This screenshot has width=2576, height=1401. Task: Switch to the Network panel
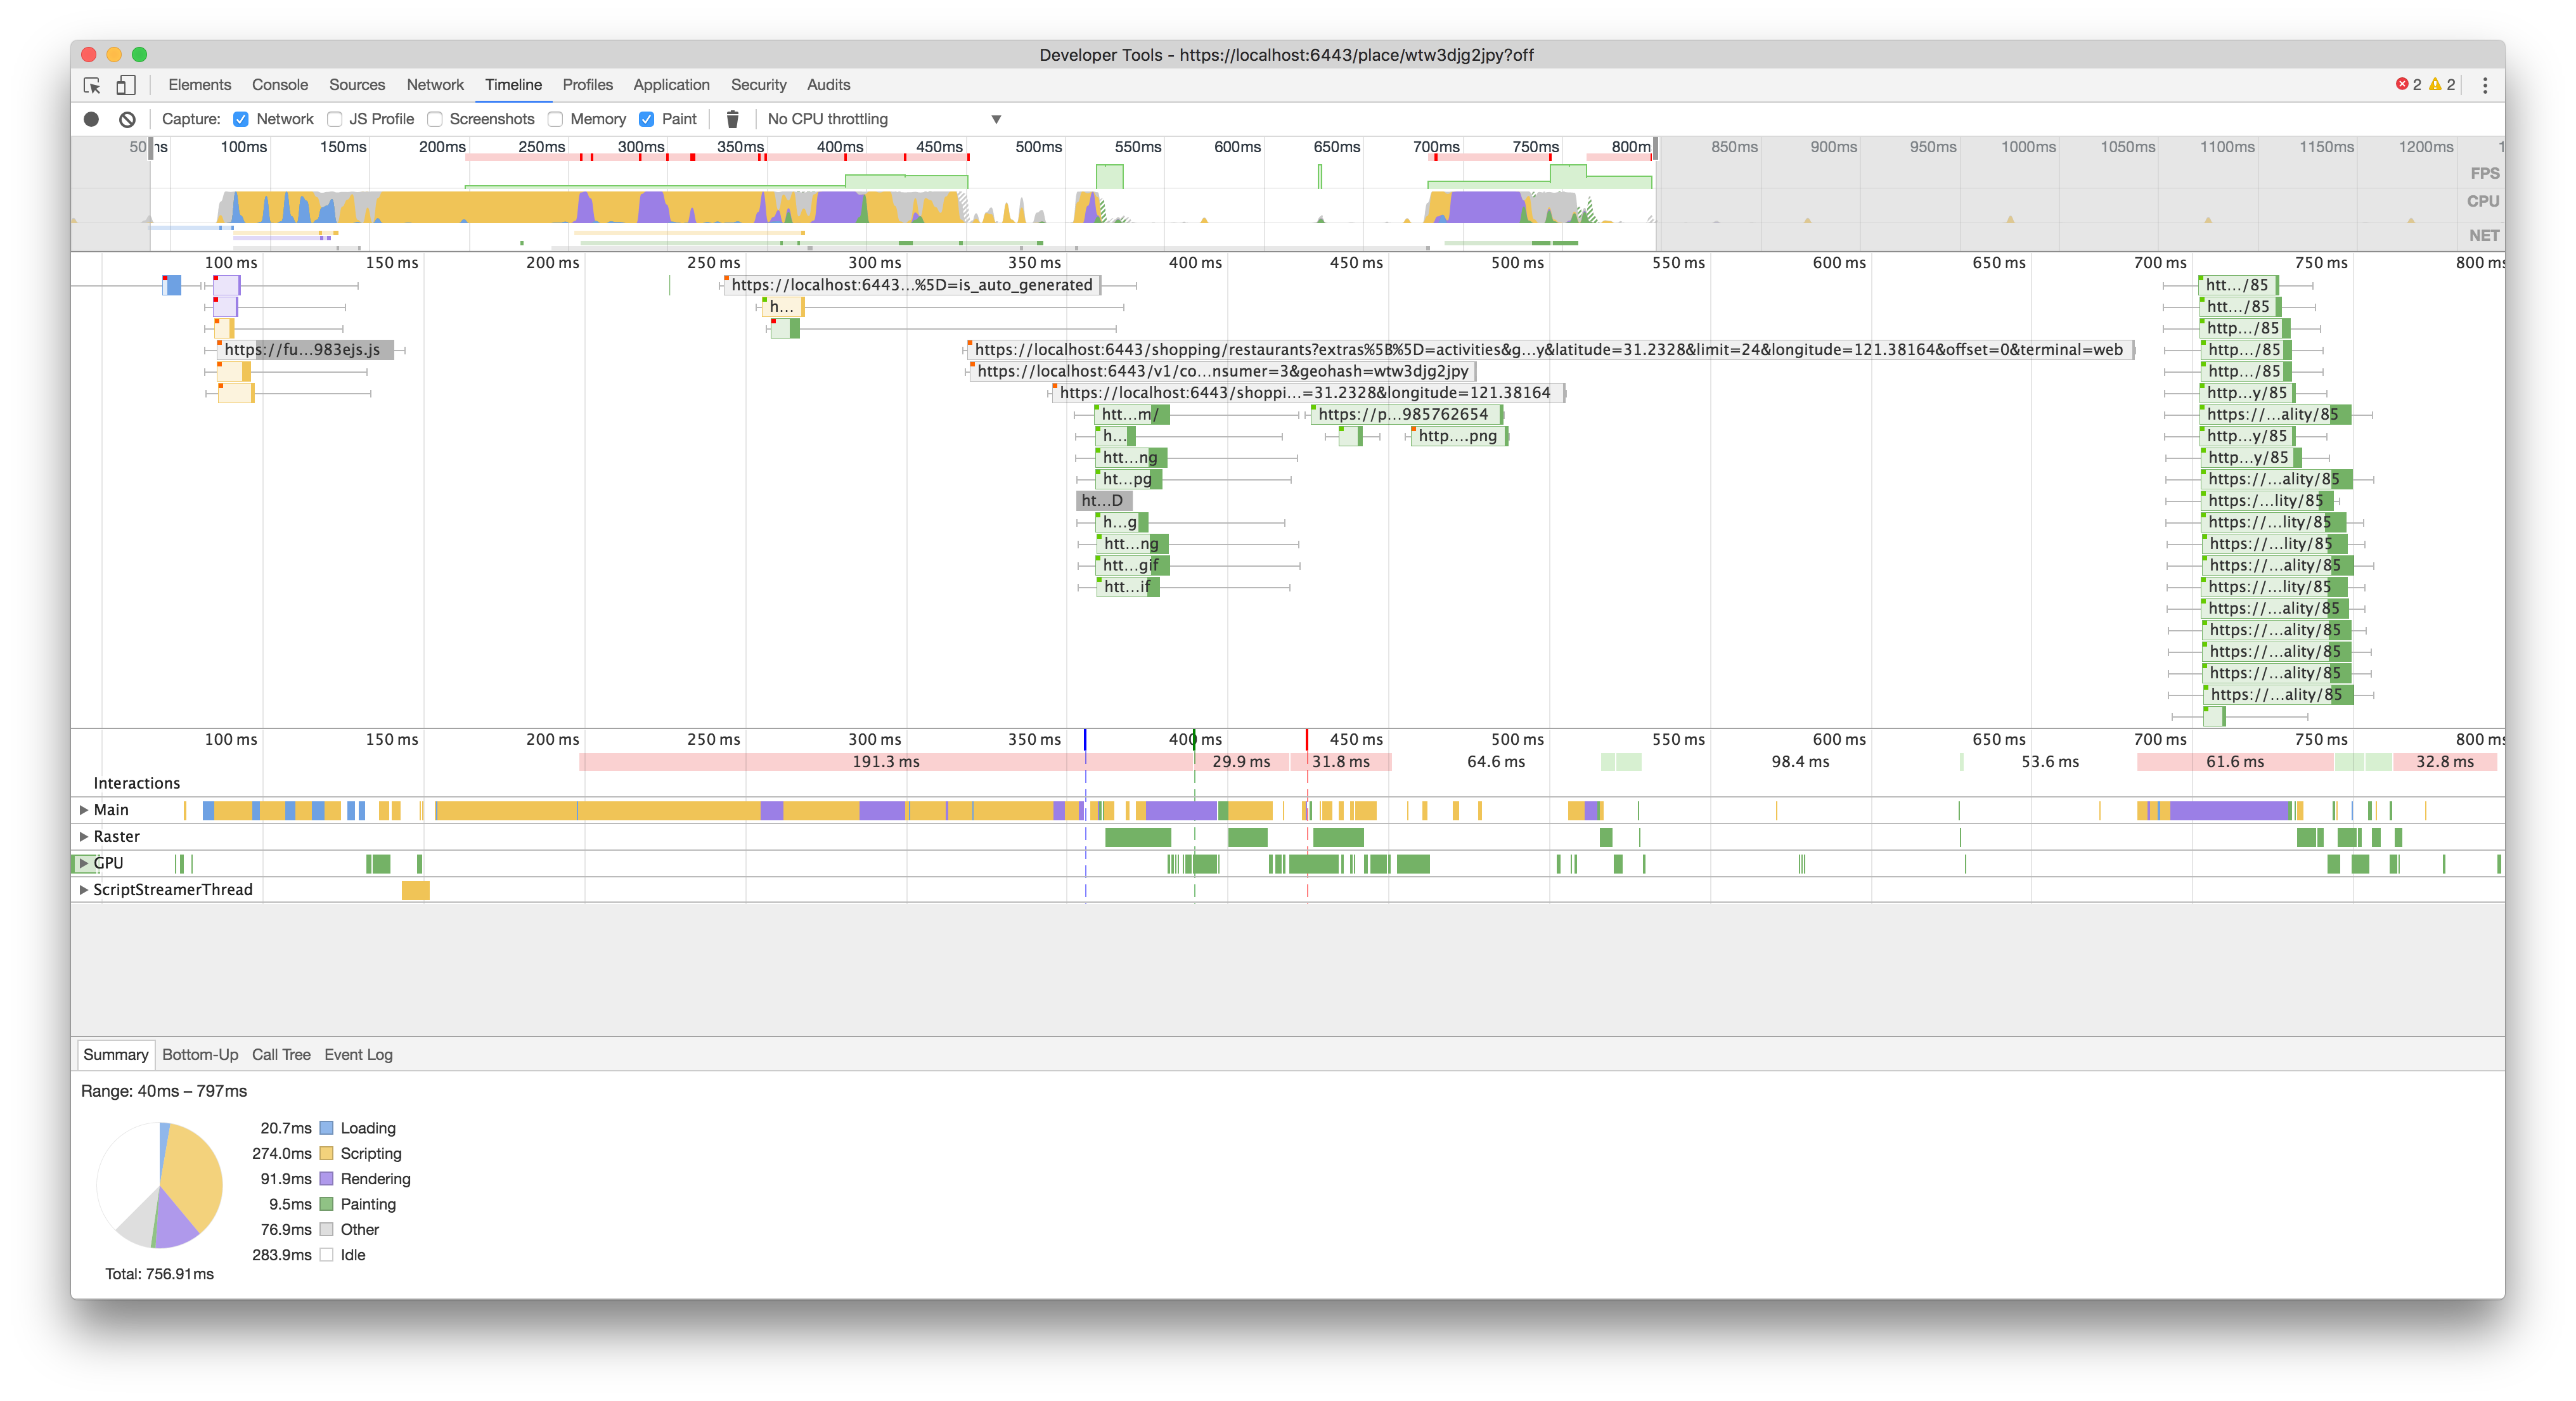click(x=435, y=85)
